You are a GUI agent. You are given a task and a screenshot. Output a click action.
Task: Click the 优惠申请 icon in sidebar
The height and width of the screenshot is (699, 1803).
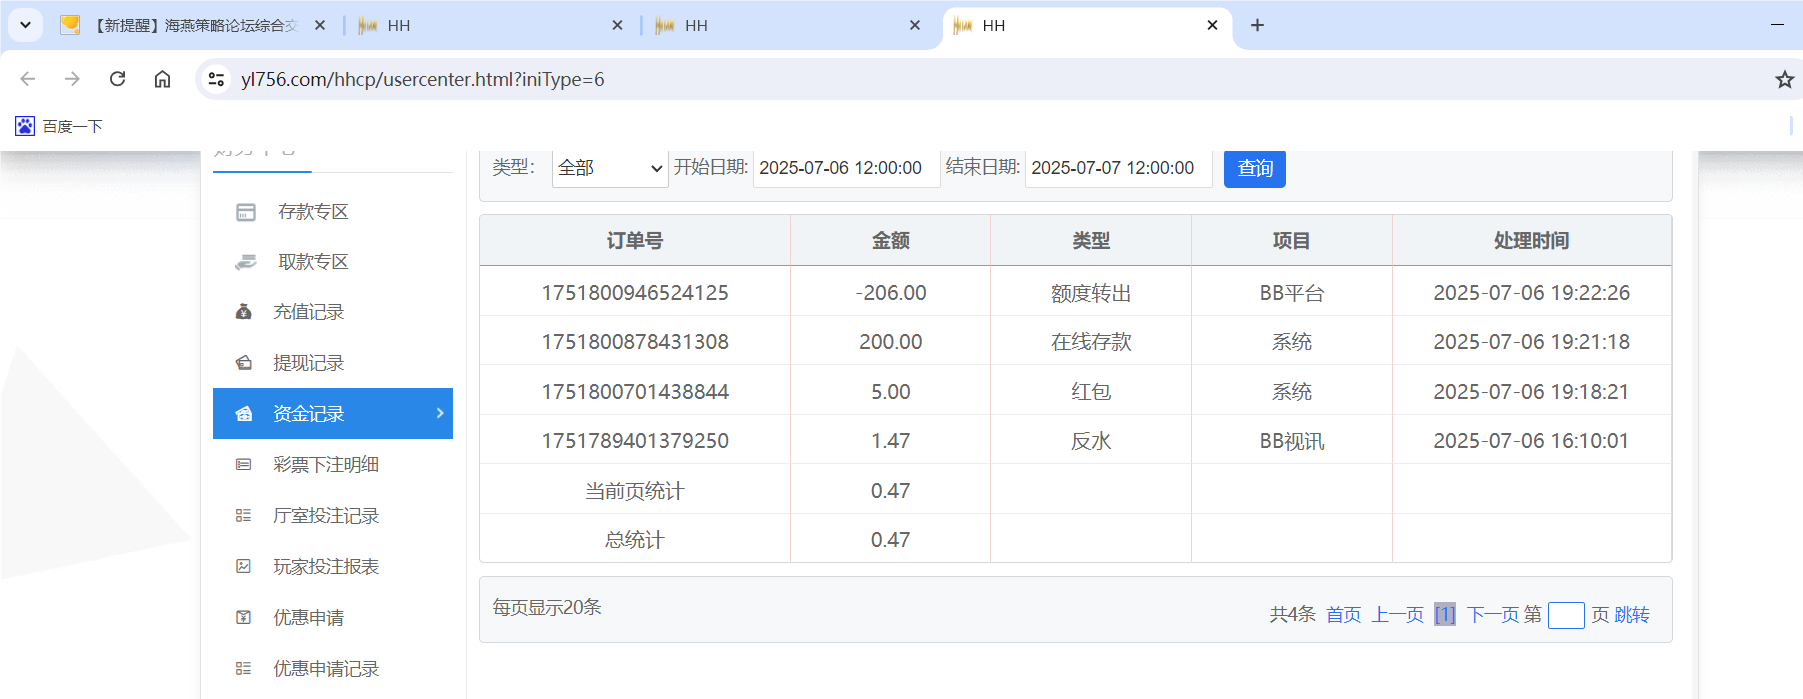(x=243, y=618)
